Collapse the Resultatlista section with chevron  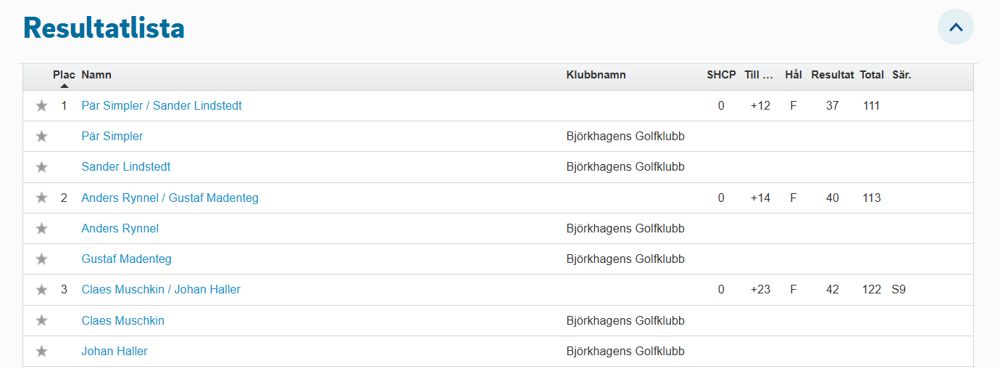pyautogui.click(x=955, y=27)
